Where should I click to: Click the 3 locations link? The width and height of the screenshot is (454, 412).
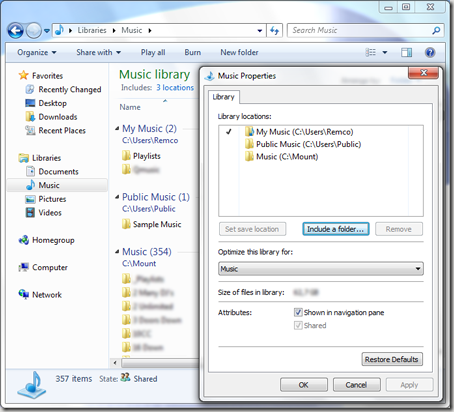tap(175, 87)
